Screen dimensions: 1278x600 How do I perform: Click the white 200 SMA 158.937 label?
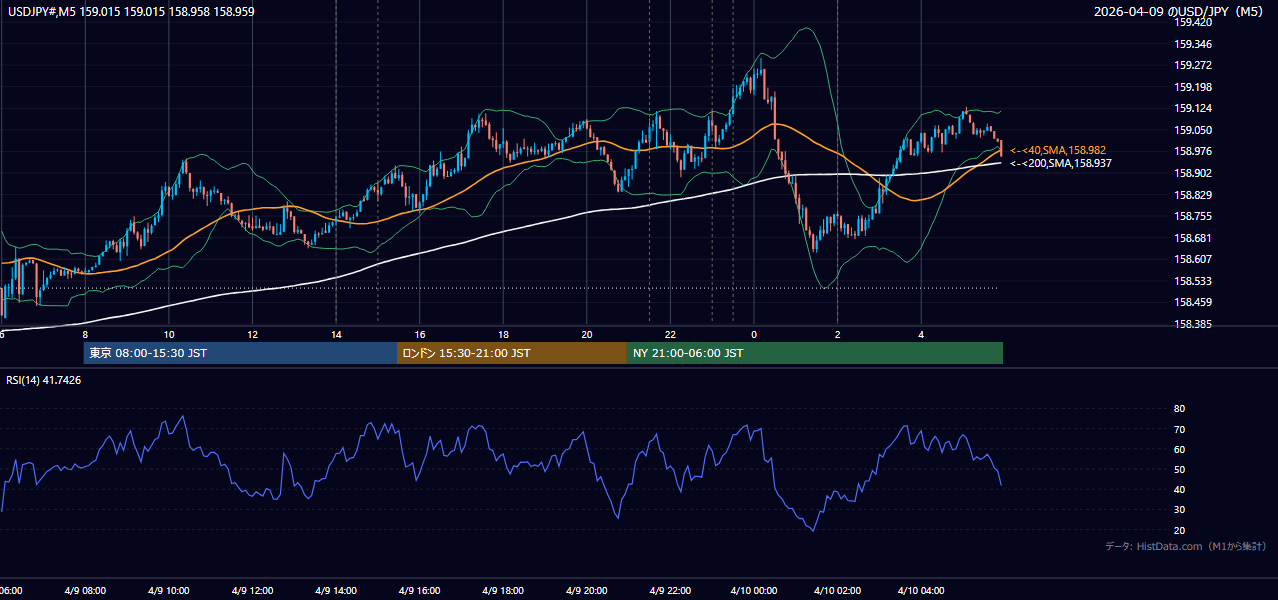click(x=1060, y=163)
